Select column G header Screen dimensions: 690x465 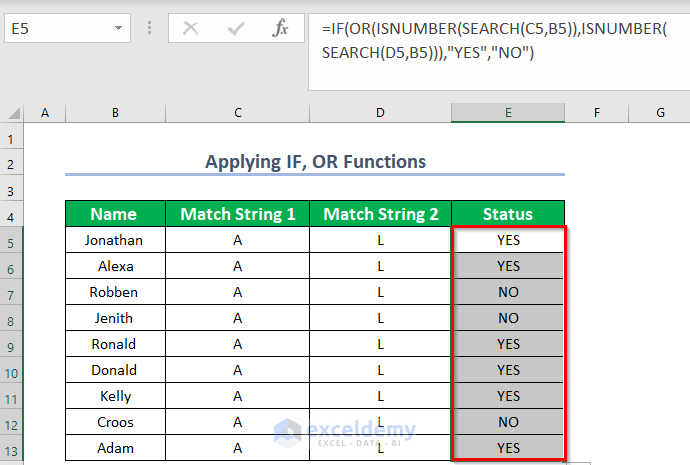click(661, 114)
